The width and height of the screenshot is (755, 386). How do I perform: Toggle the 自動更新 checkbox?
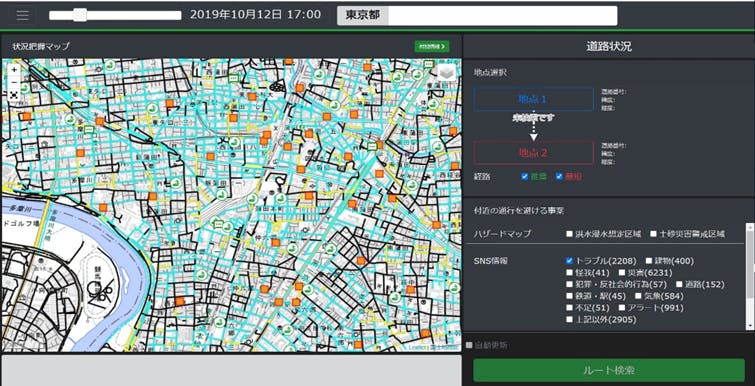click(469, 345)
